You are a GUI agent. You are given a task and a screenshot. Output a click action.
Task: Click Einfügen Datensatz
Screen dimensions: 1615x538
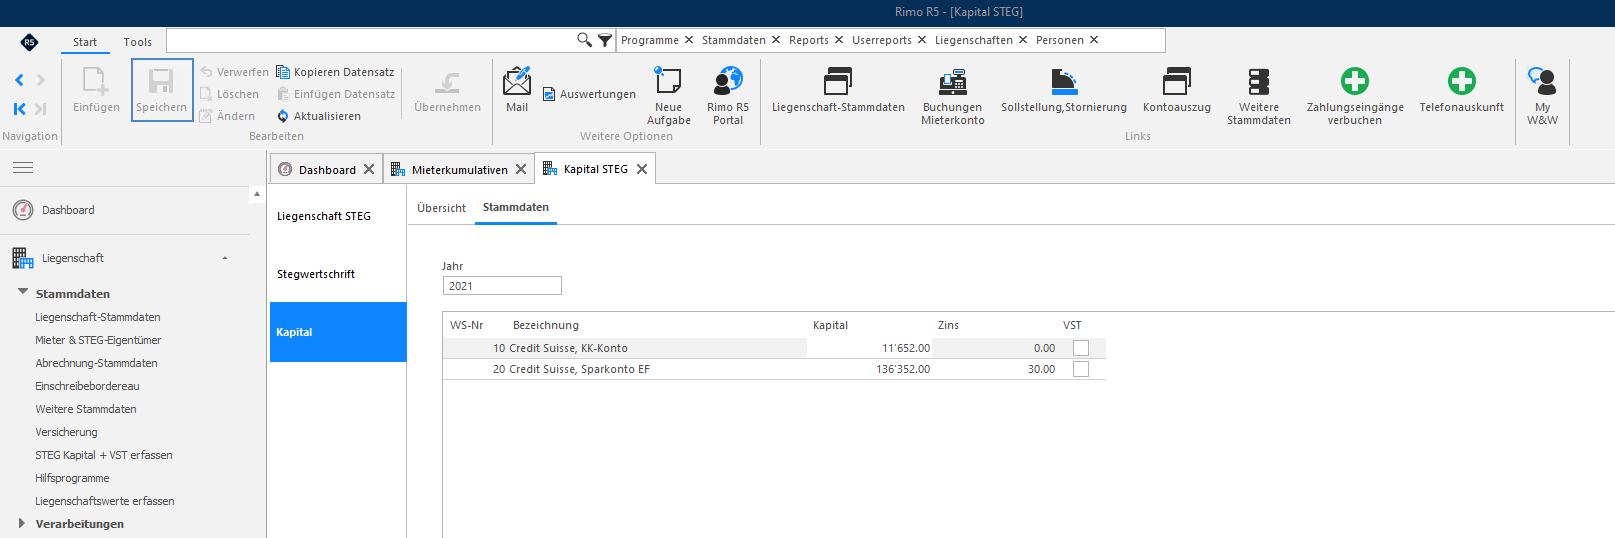click(x=336, y=94)
